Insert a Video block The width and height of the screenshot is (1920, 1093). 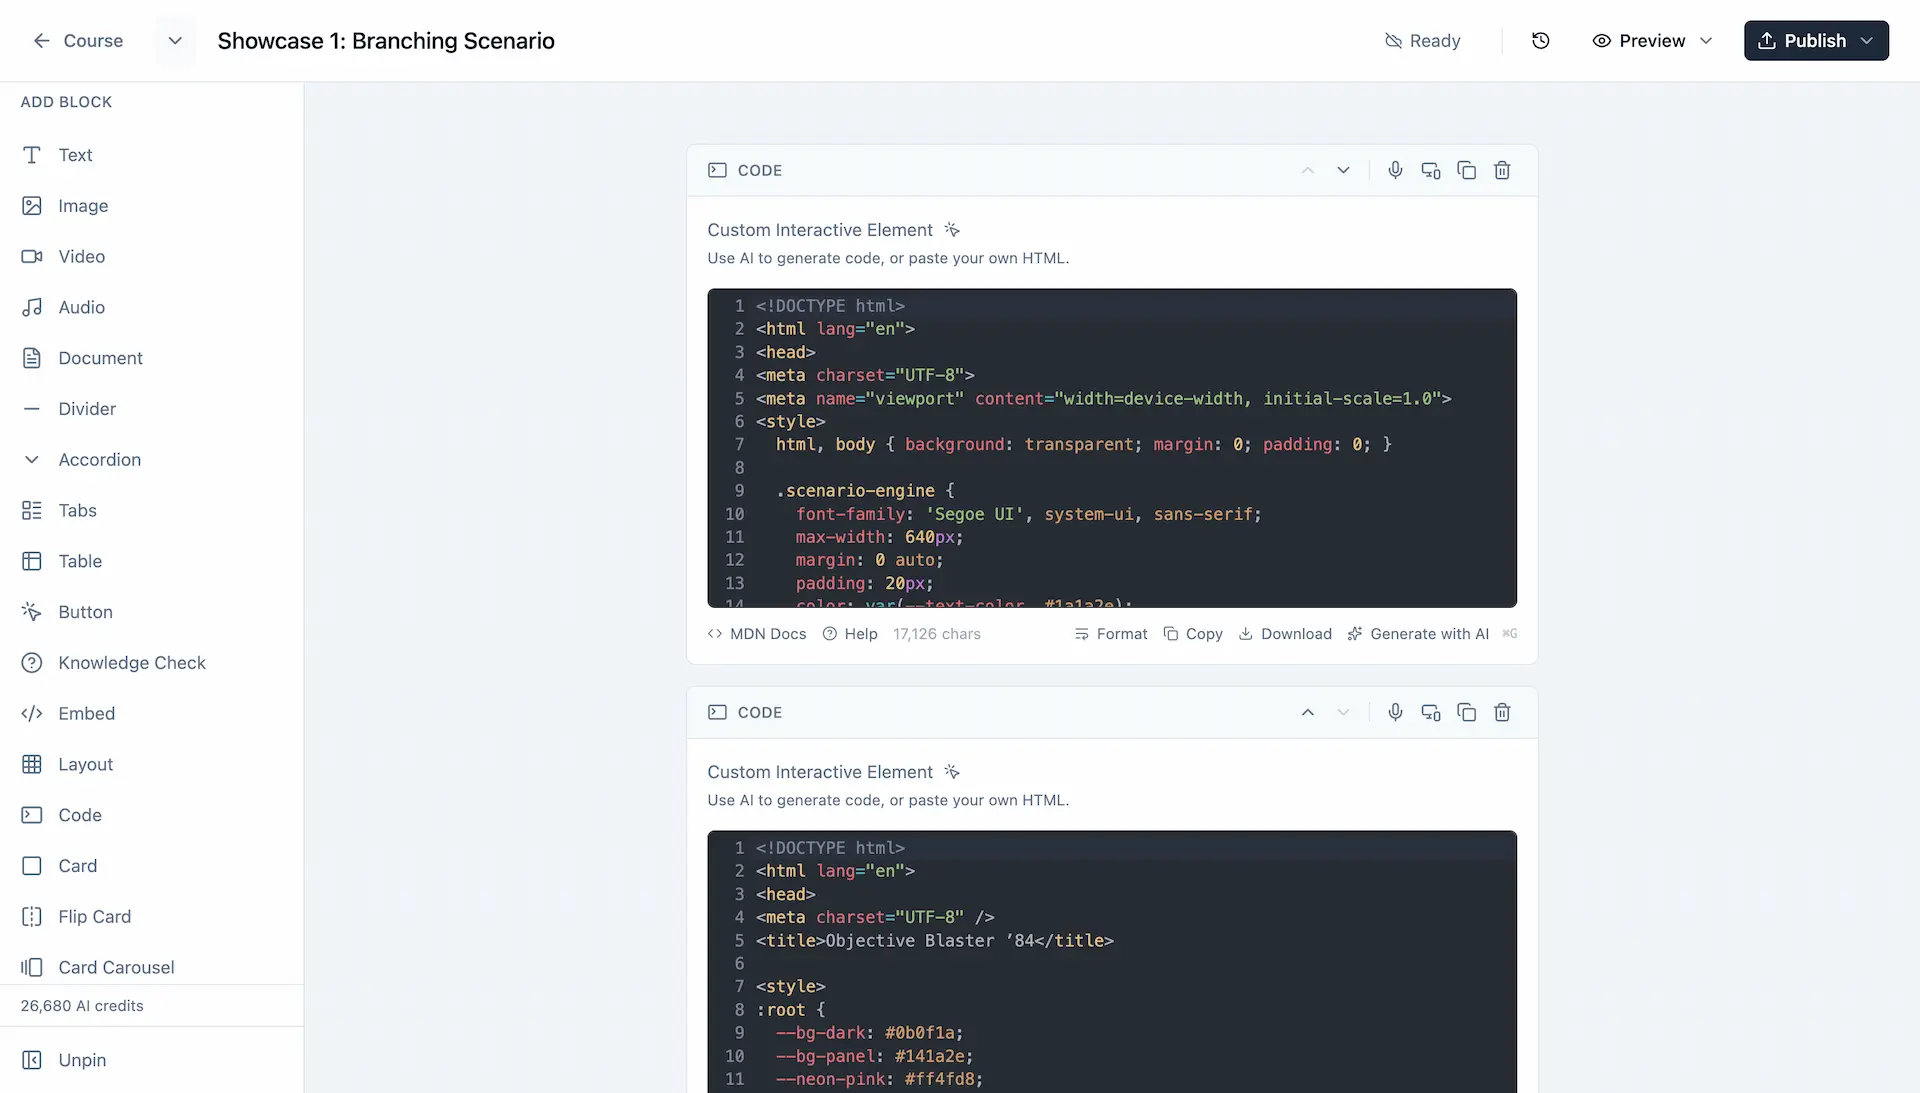pyautogui.click(x=83, y=256)
